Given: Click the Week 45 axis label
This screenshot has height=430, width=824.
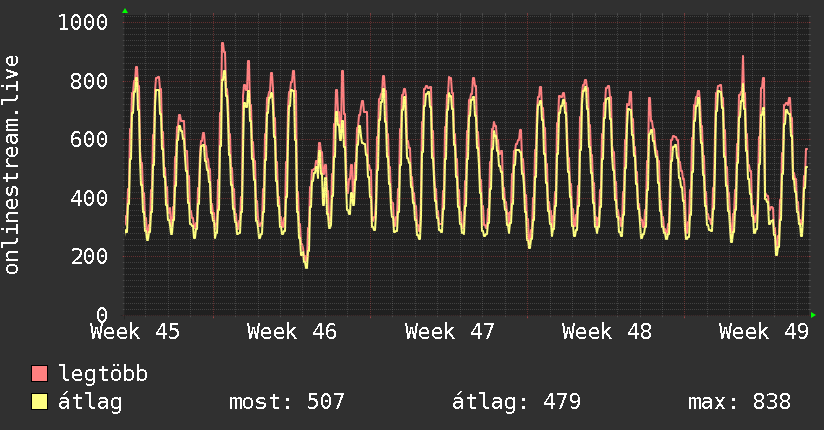Looking at the screenshot, I should click(x=135, y=332).
